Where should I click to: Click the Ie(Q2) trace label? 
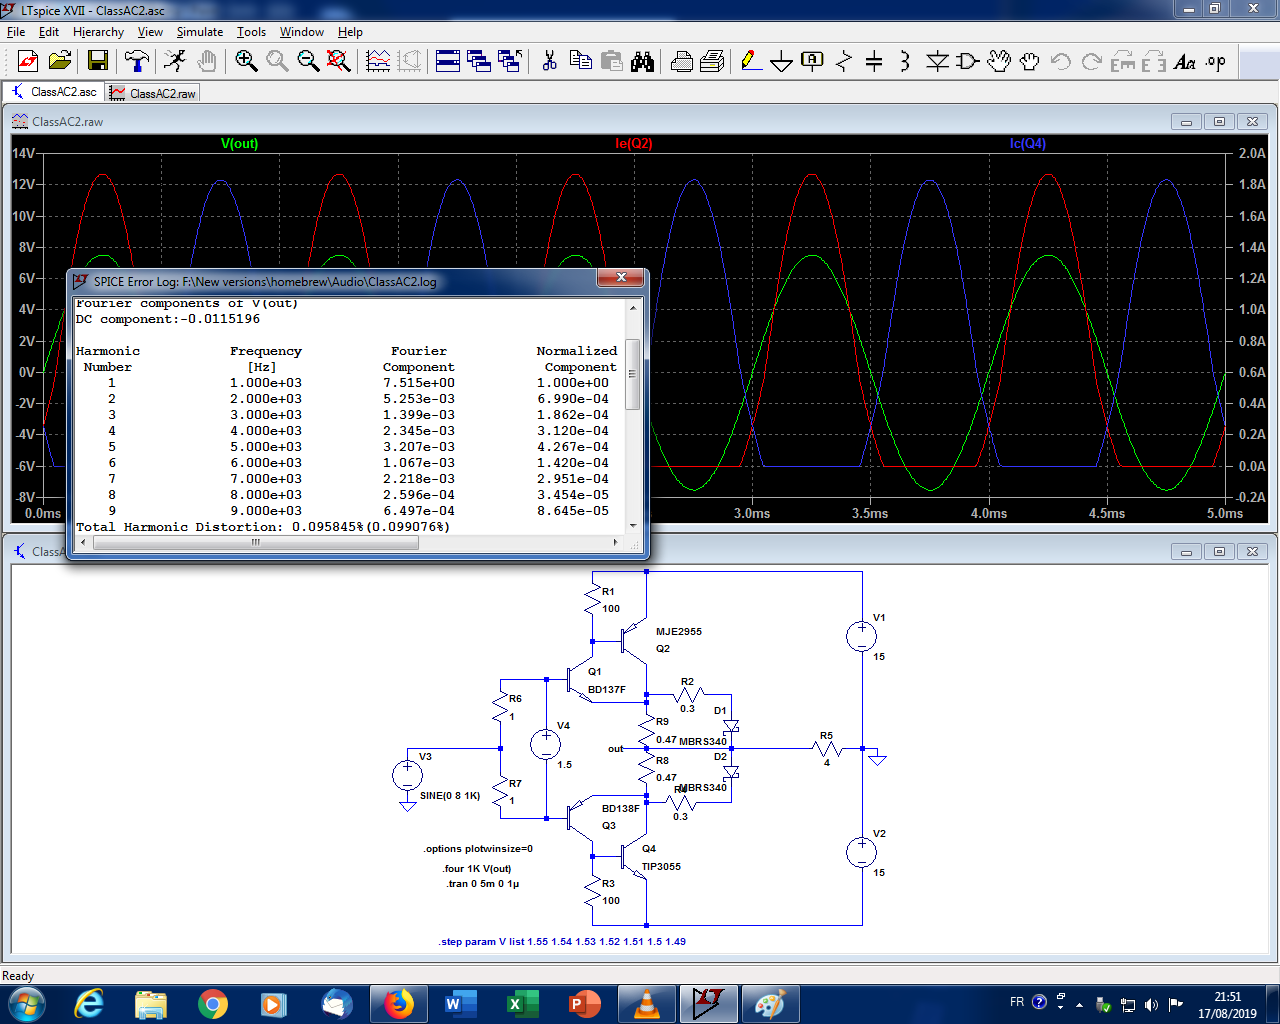coord(634,144)
